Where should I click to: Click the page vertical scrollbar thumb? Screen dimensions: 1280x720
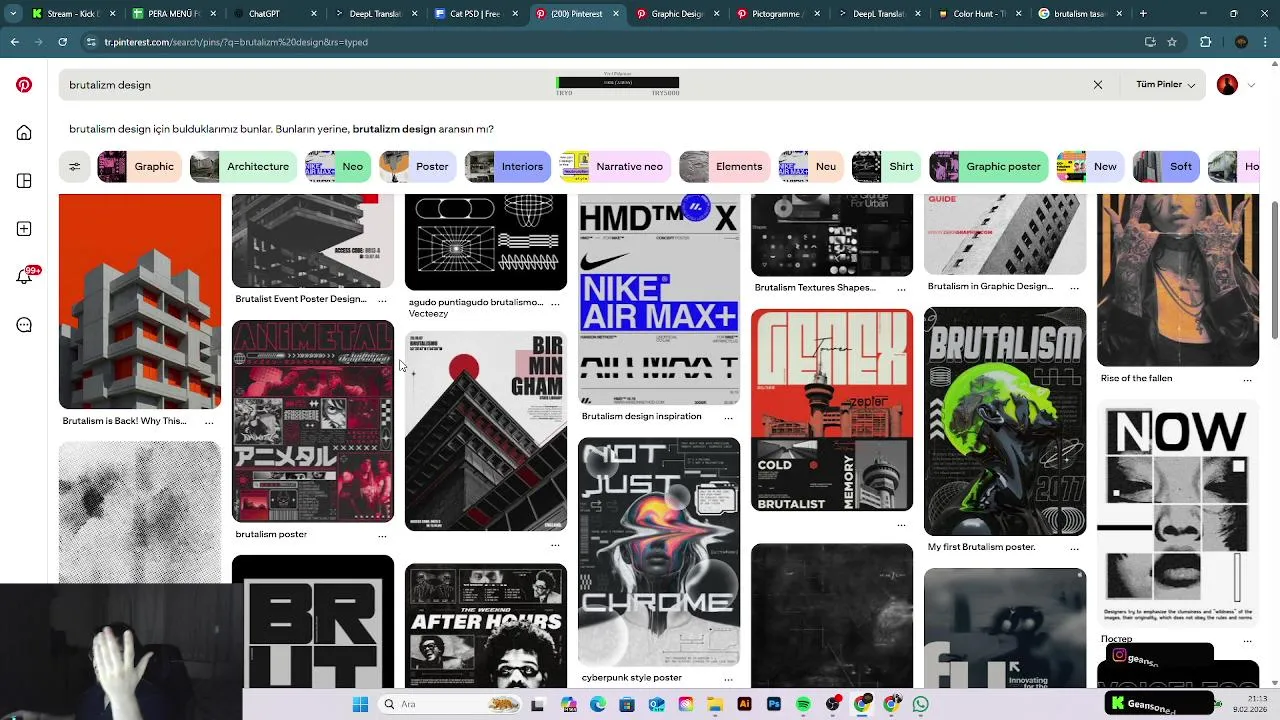coord(1274,270)
